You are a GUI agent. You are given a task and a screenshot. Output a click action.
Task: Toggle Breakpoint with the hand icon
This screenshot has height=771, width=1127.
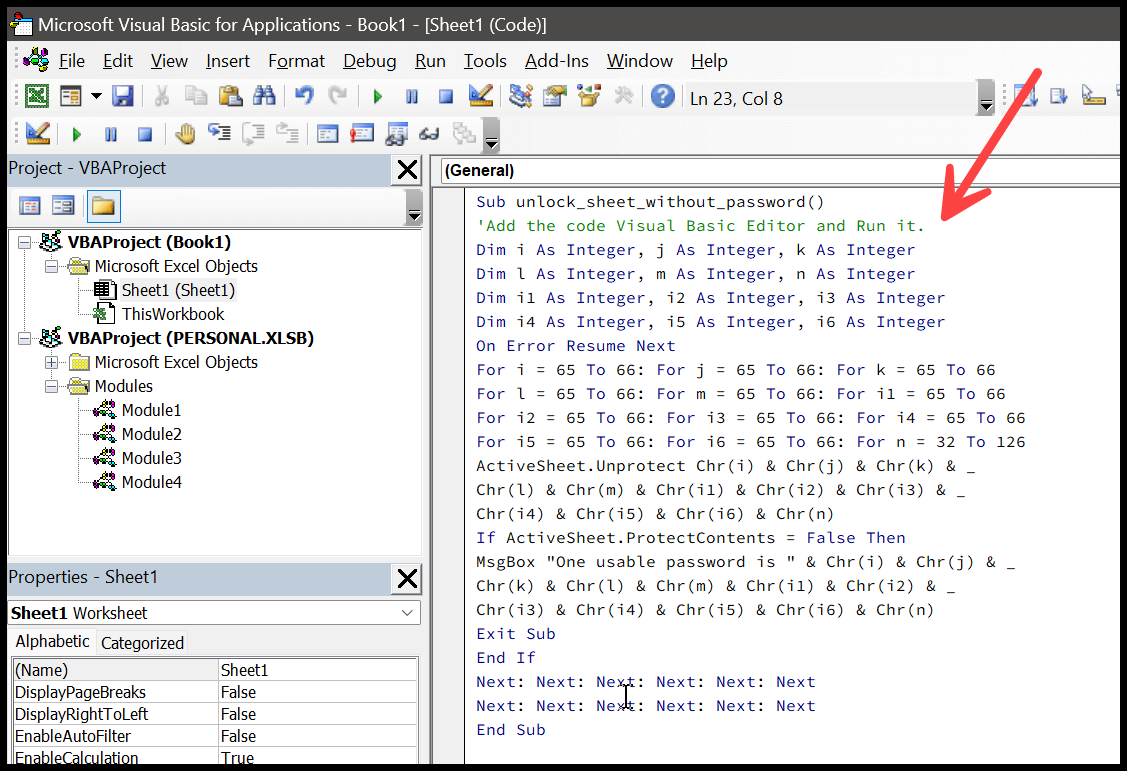click(x=185, y=134)
